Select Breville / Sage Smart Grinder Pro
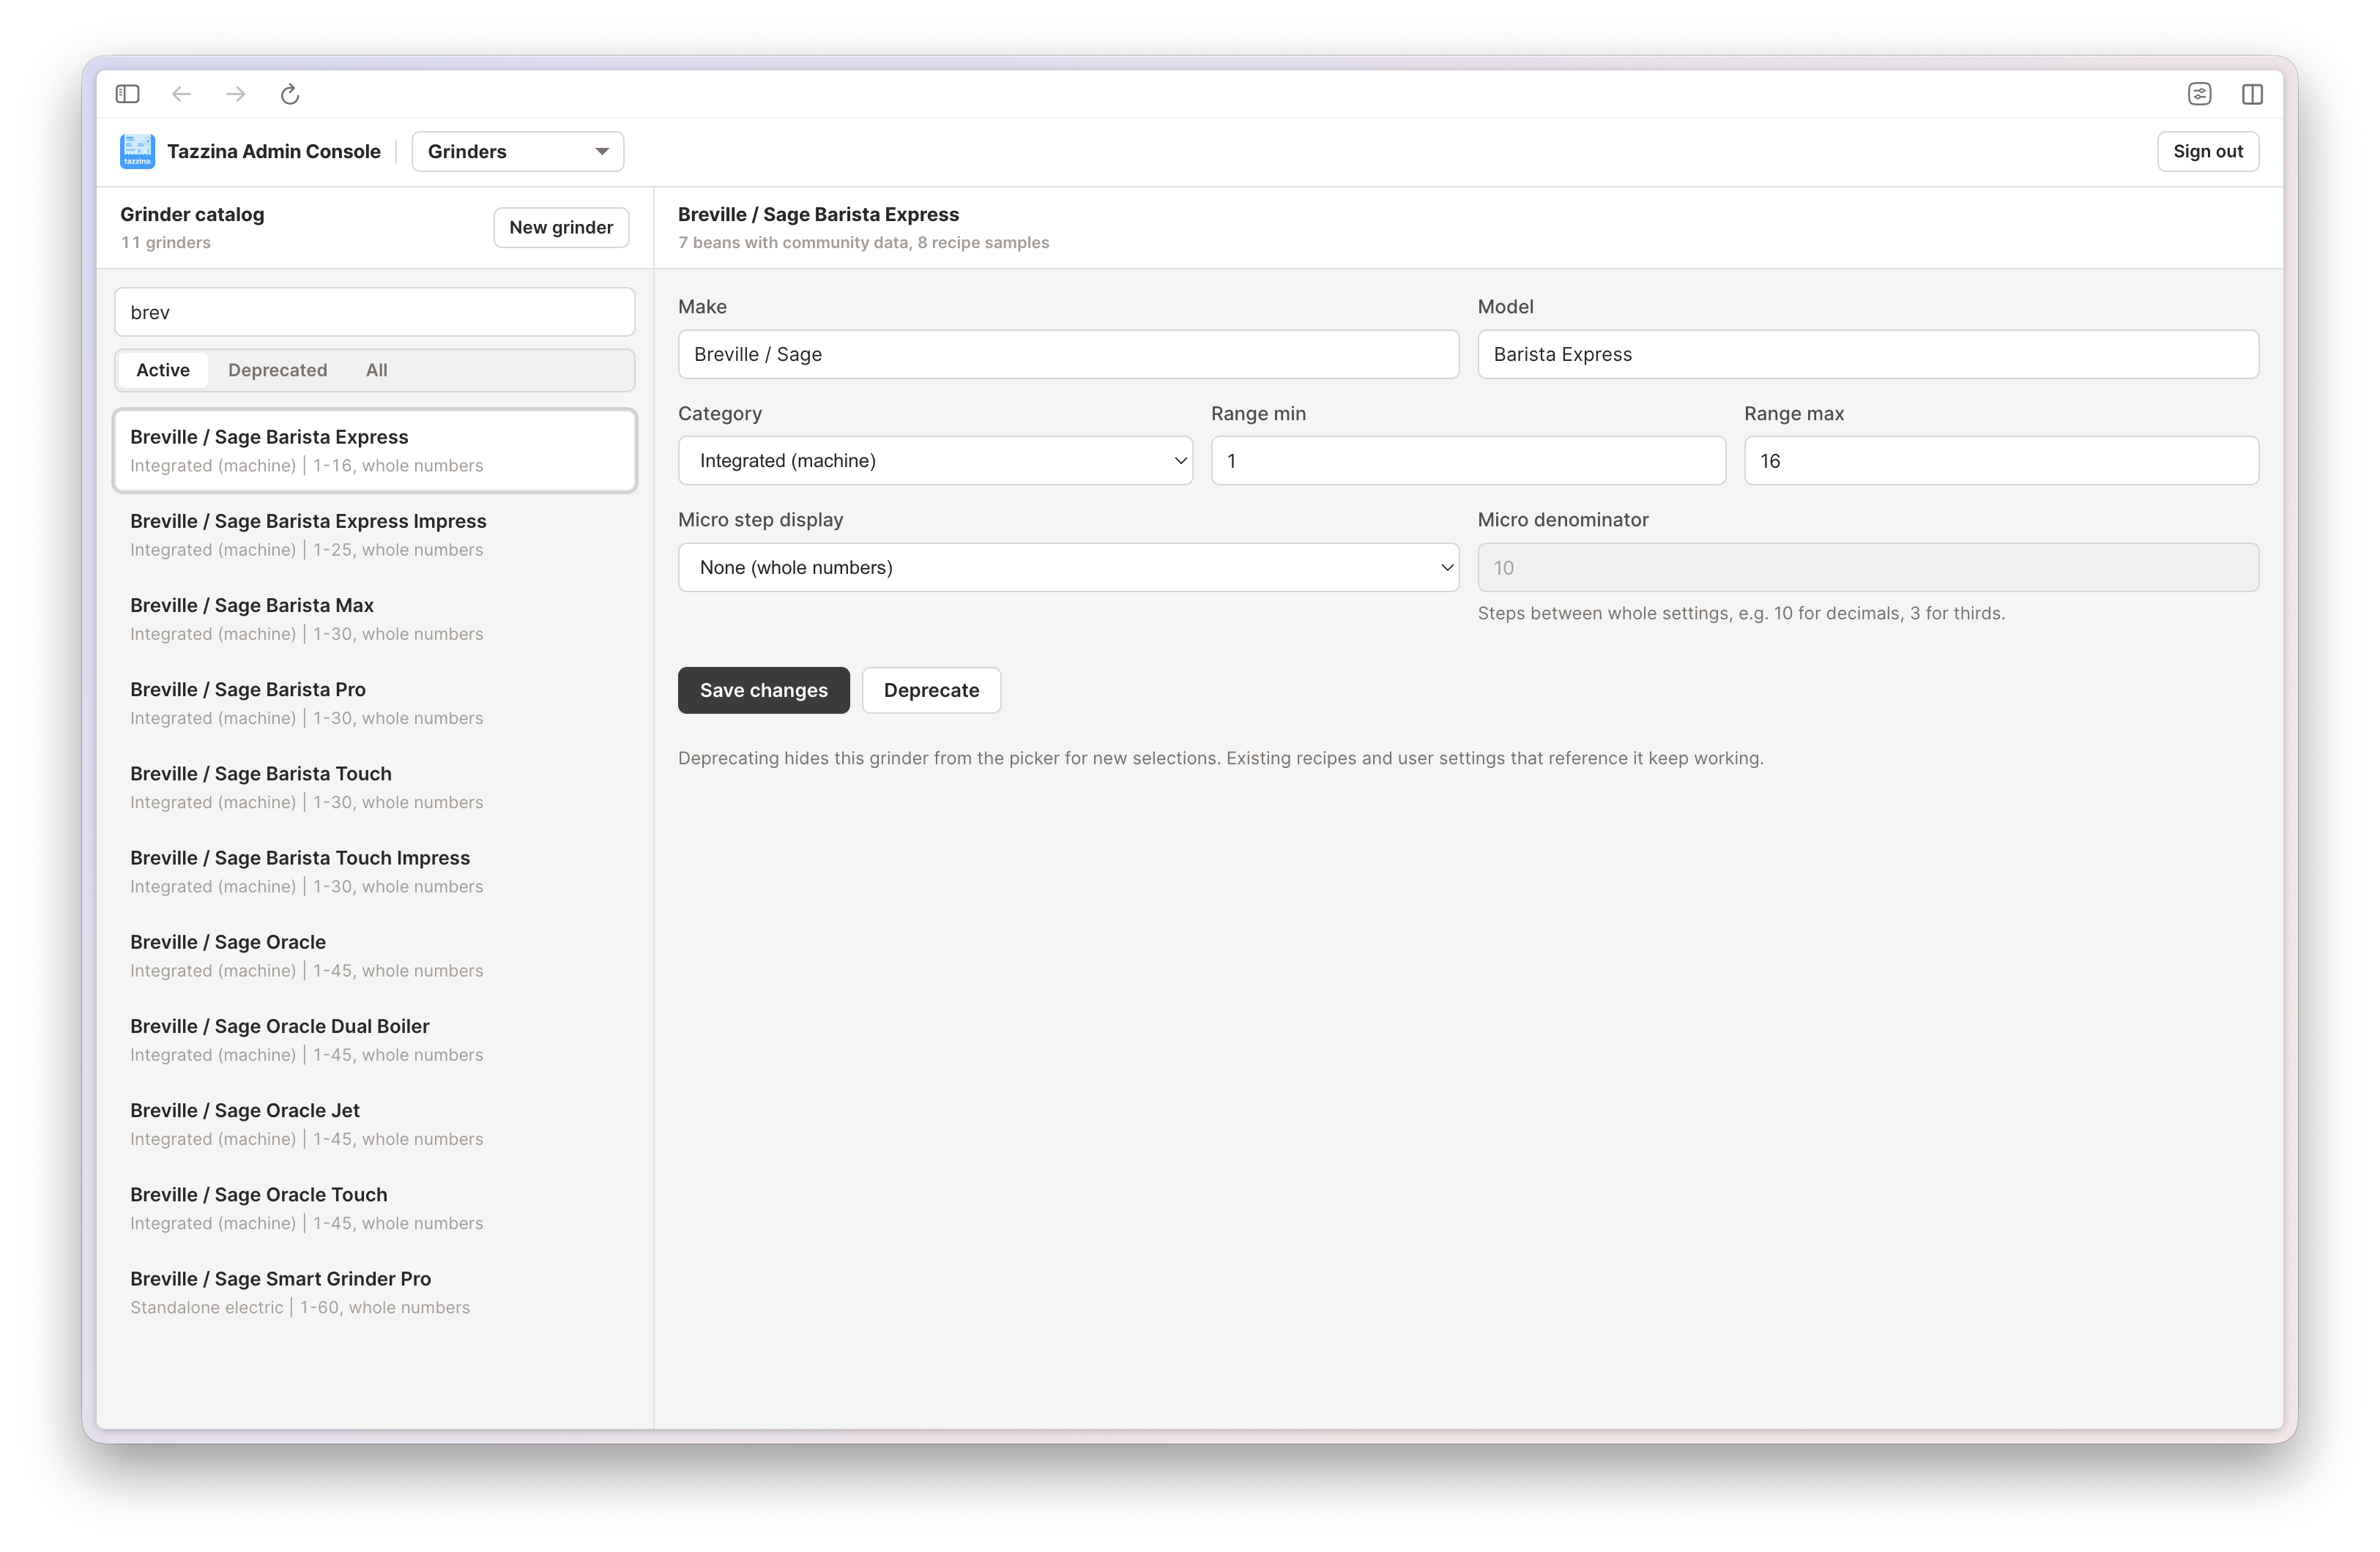2380x1552 pixels. pos(374,1292)
